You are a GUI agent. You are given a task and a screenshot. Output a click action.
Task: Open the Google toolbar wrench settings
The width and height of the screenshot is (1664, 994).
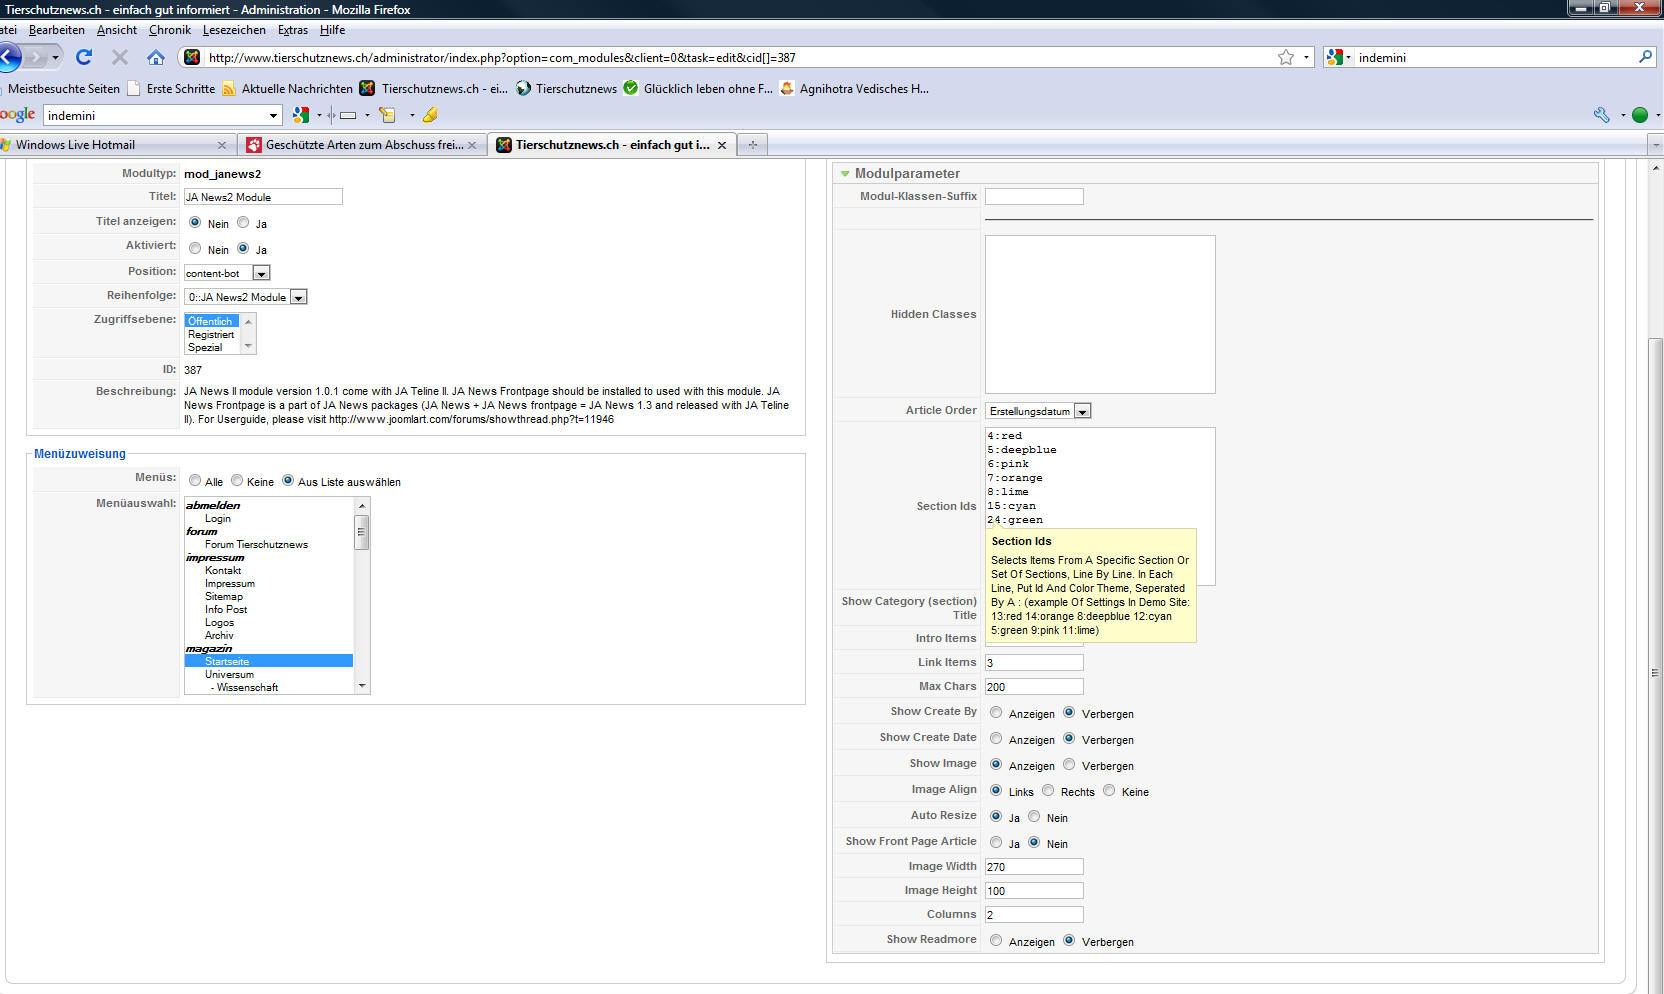[1600, 115]
